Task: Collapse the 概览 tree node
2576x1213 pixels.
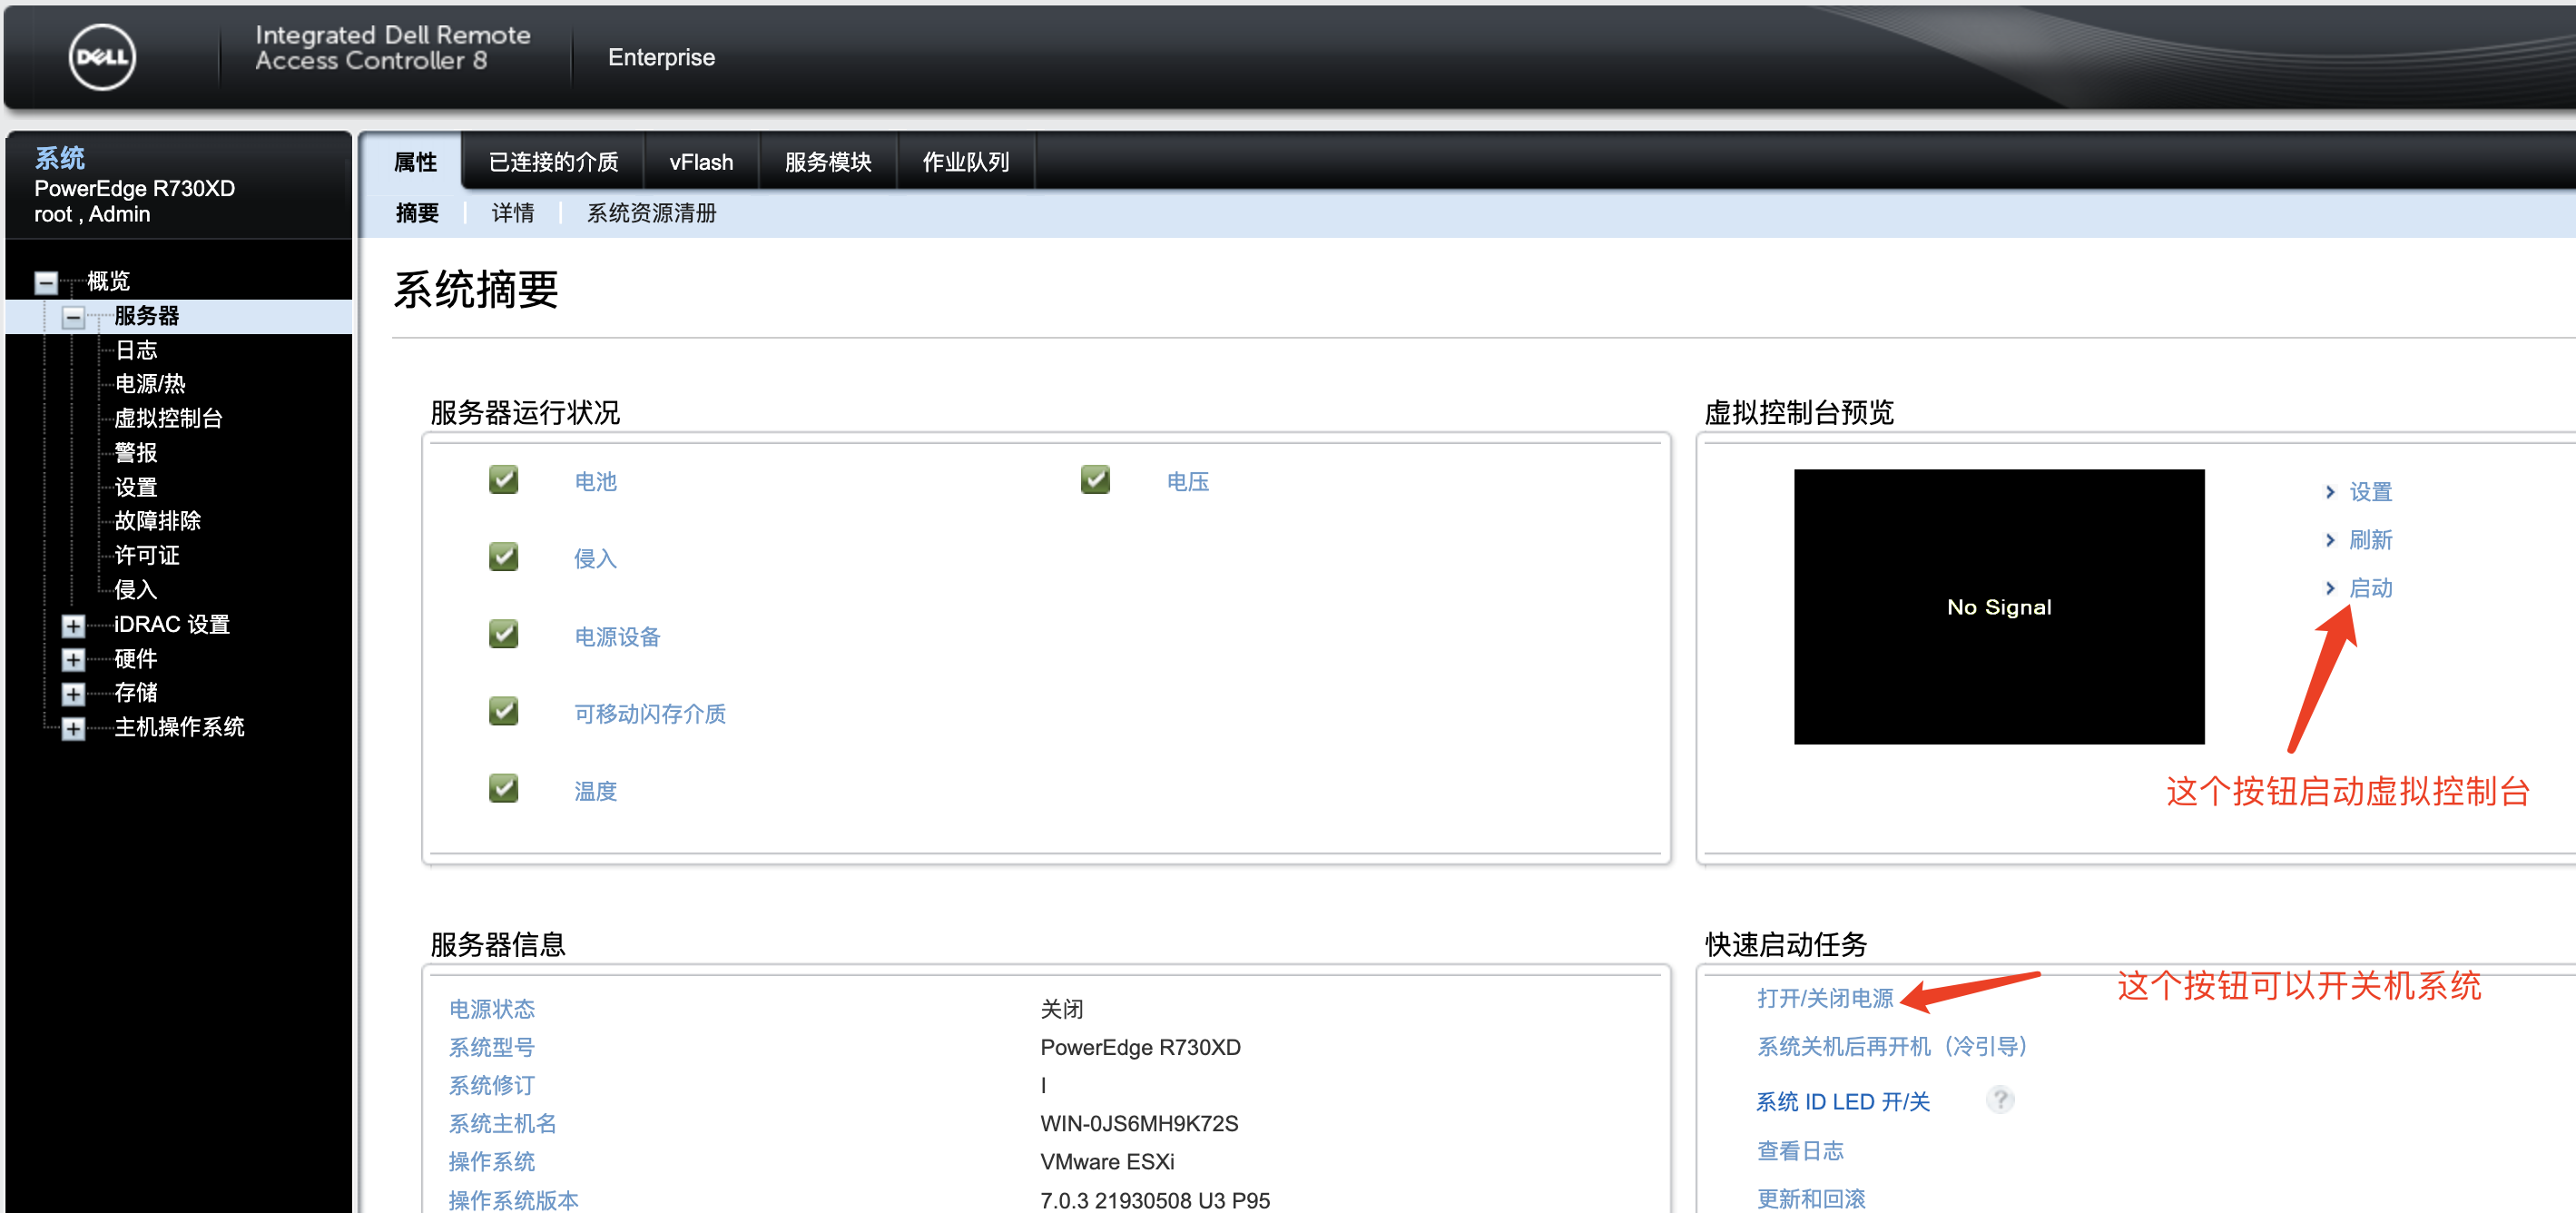Action: [45, 283]
